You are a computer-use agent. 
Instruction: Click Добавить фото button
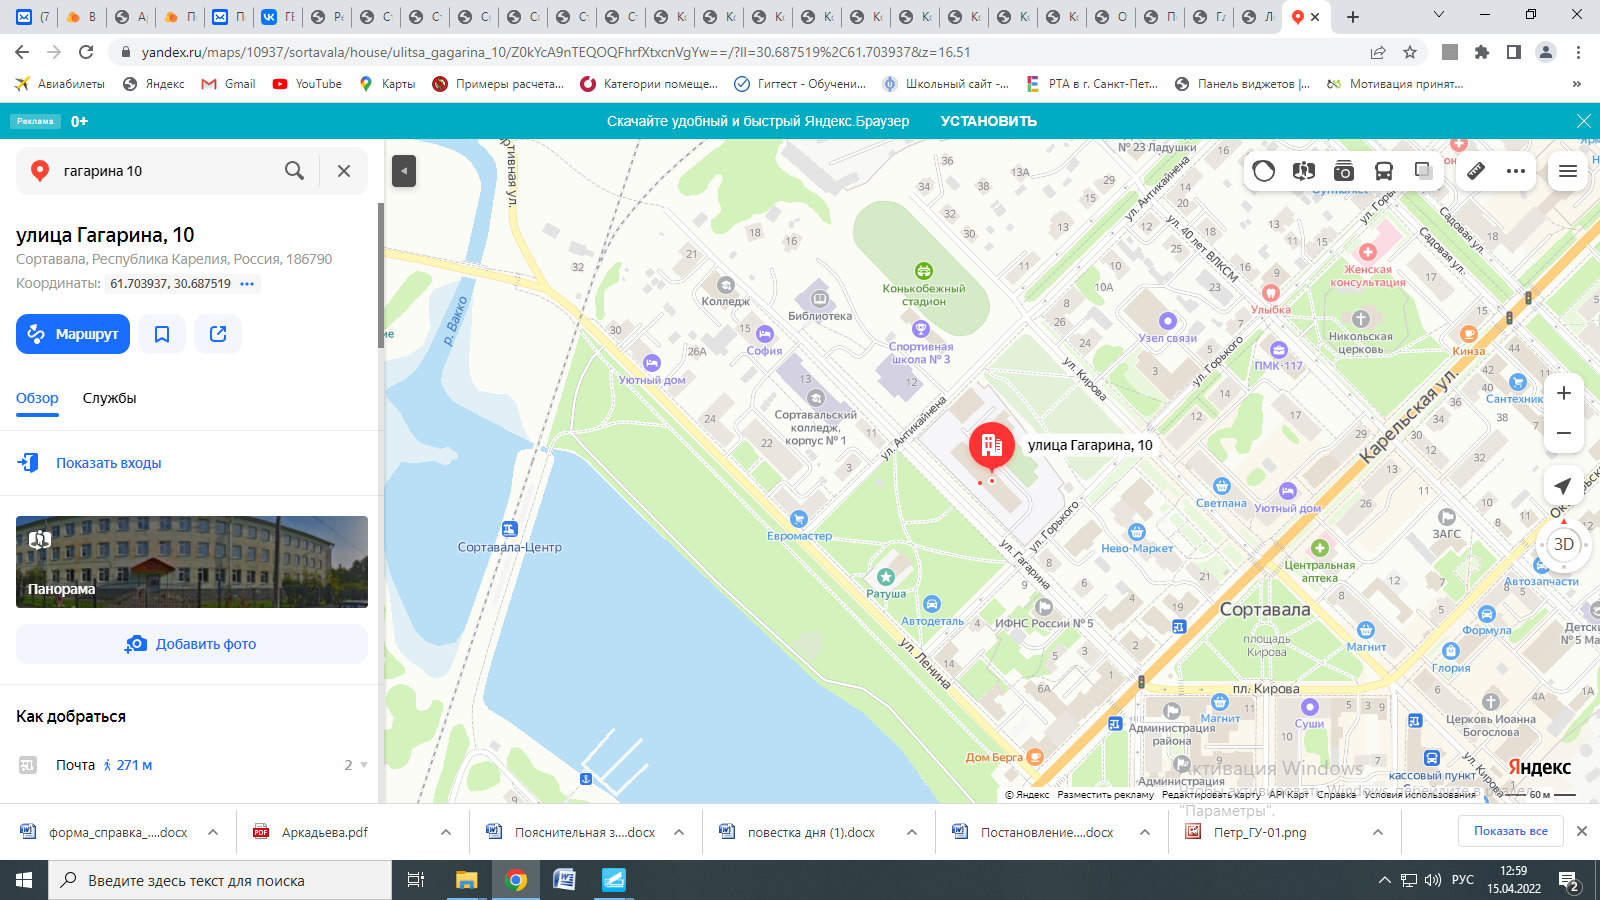coord(192,644)
